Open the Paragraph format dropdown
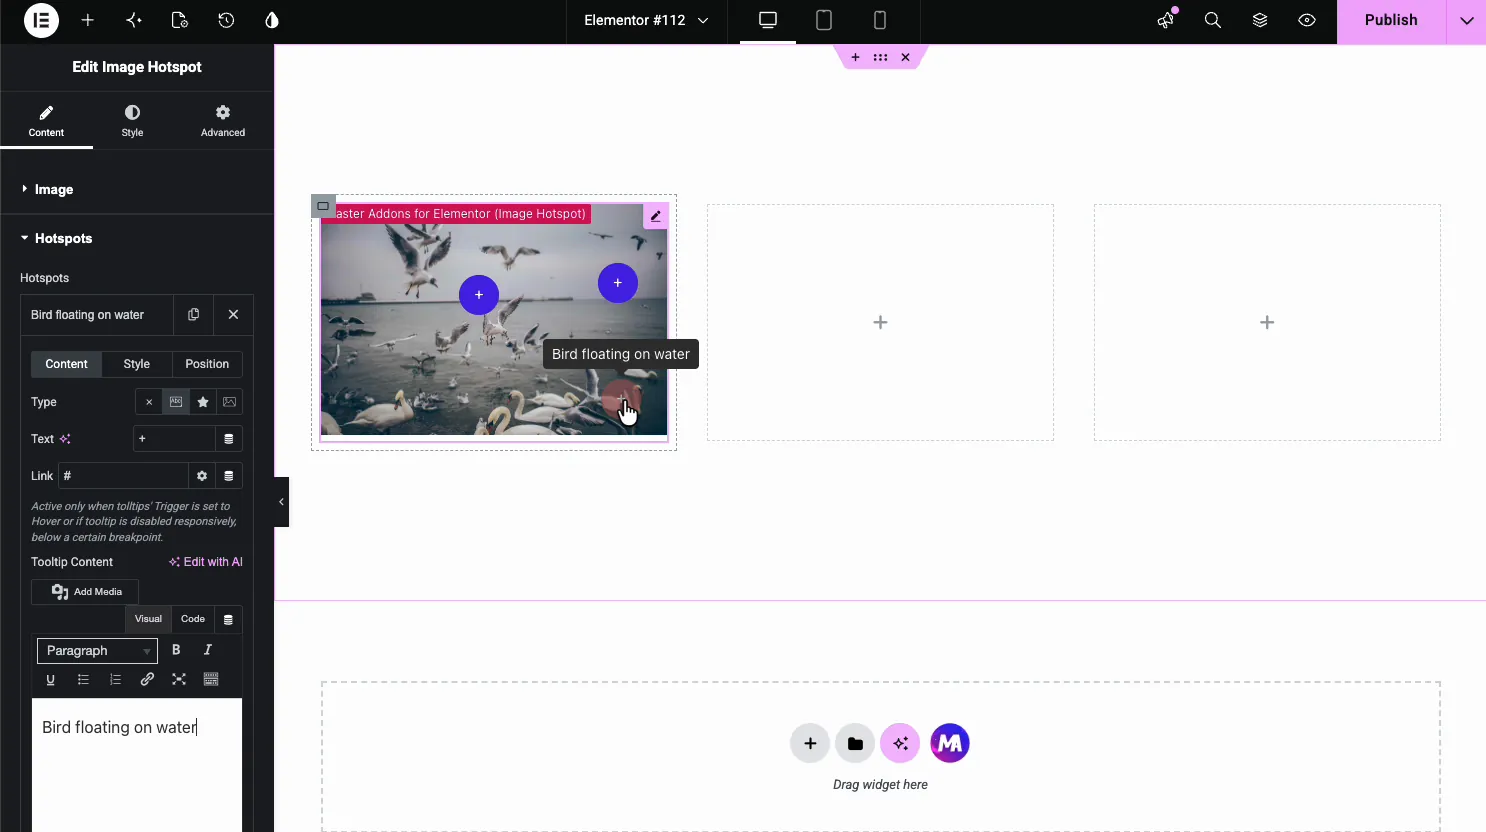1486x832 pixels. coord(97,651)
